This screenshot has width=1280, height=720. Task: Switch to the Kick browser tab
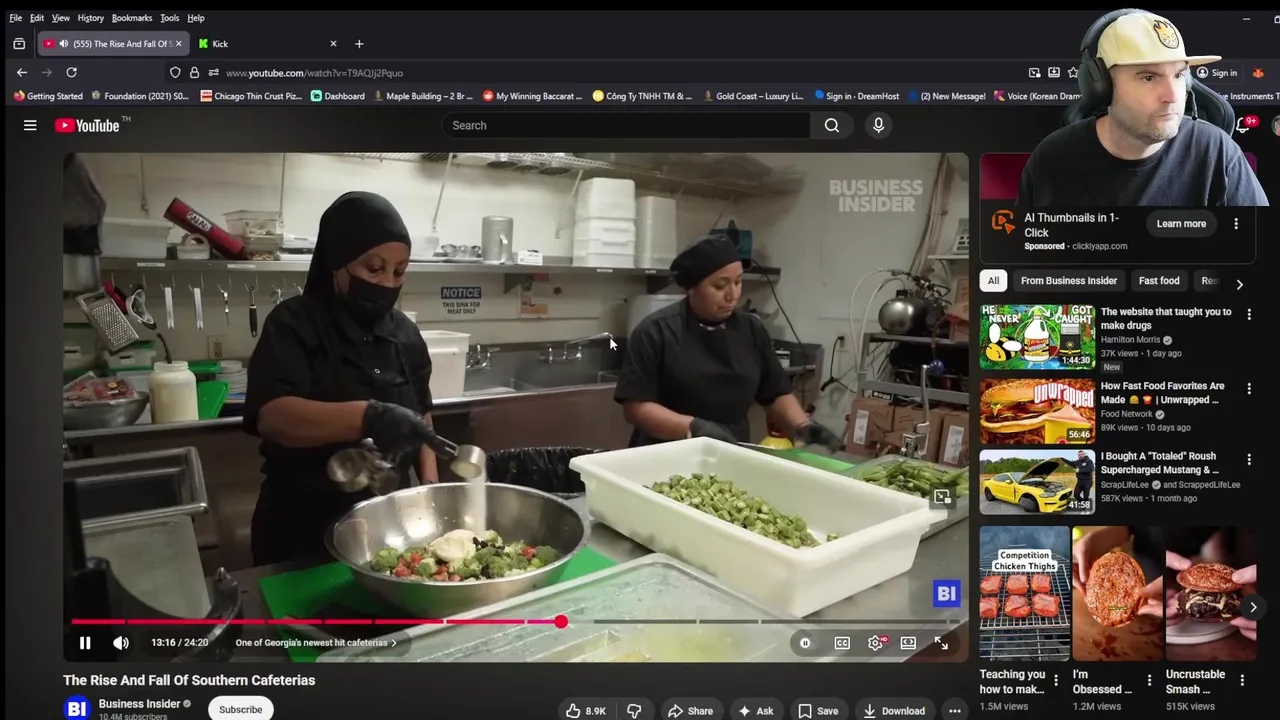[x=265, y=44]
